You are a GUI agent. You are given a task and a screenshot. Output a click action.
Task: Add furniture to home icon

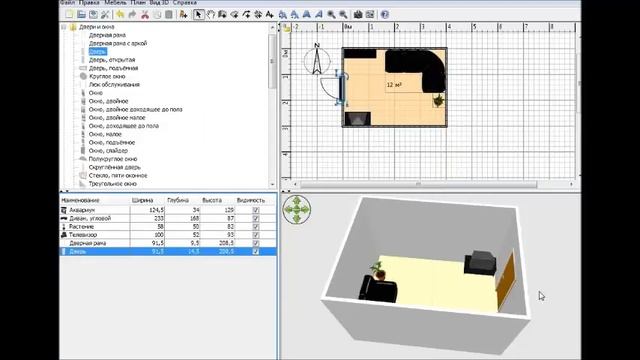pos(183,15)
